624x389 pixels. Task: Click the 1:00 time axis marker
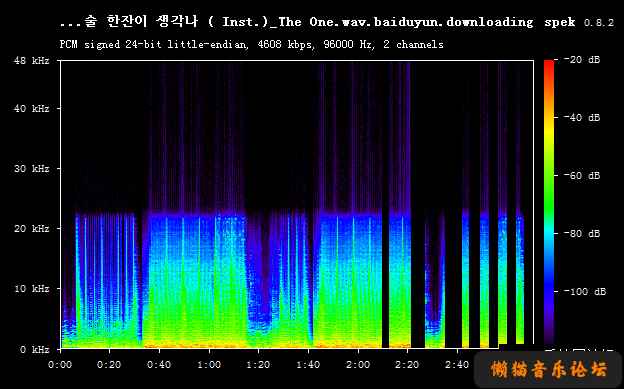209,364
